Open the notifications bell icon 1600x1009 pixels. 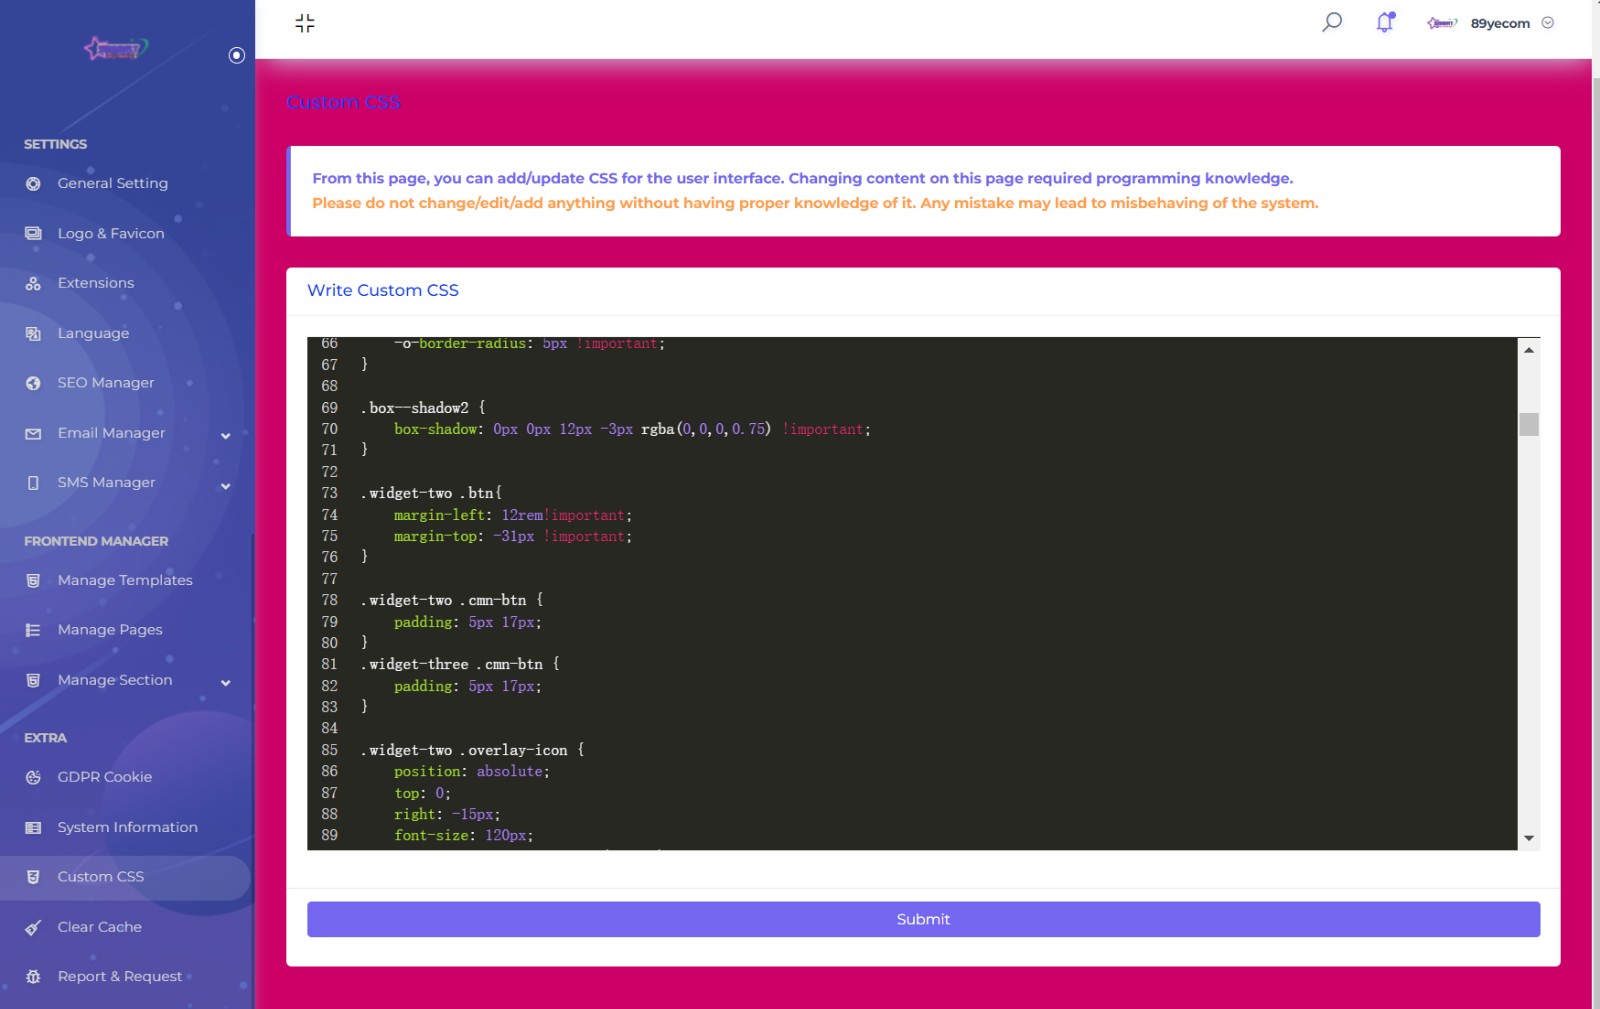[x=1385, y=22]
